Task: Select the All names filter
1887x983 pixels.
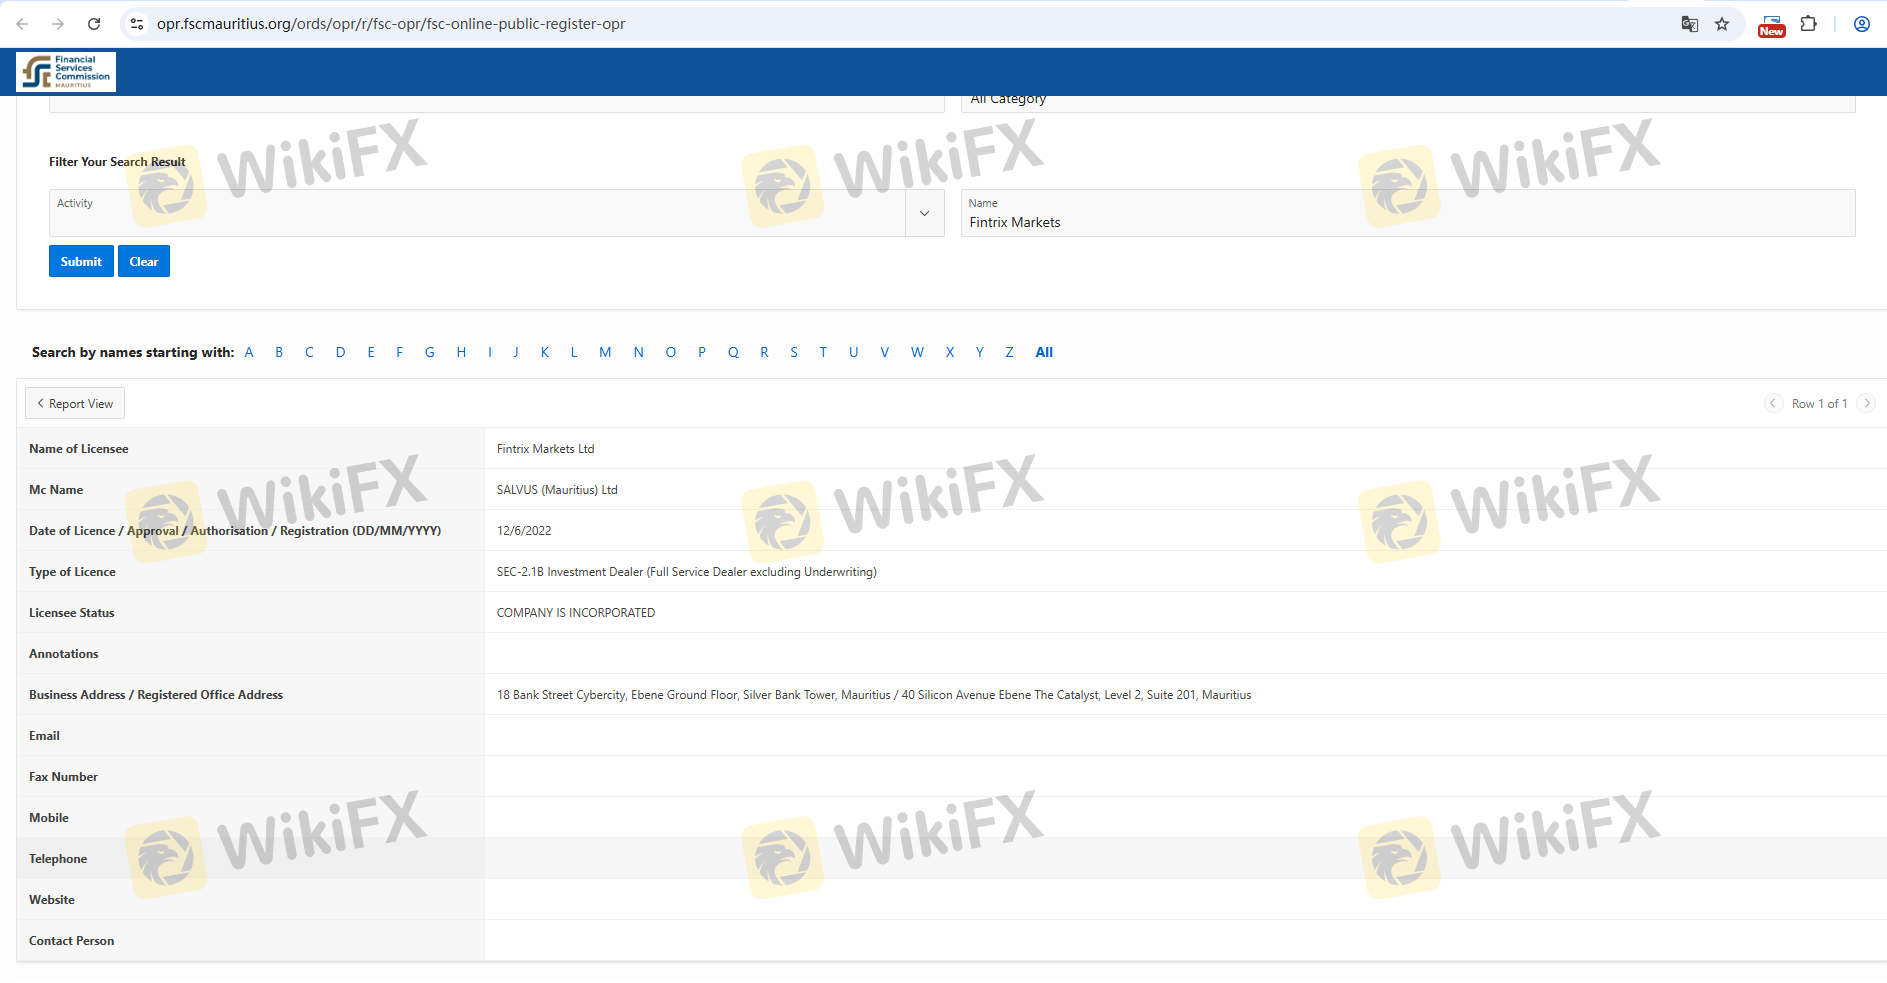Action: click(1044, 352)
